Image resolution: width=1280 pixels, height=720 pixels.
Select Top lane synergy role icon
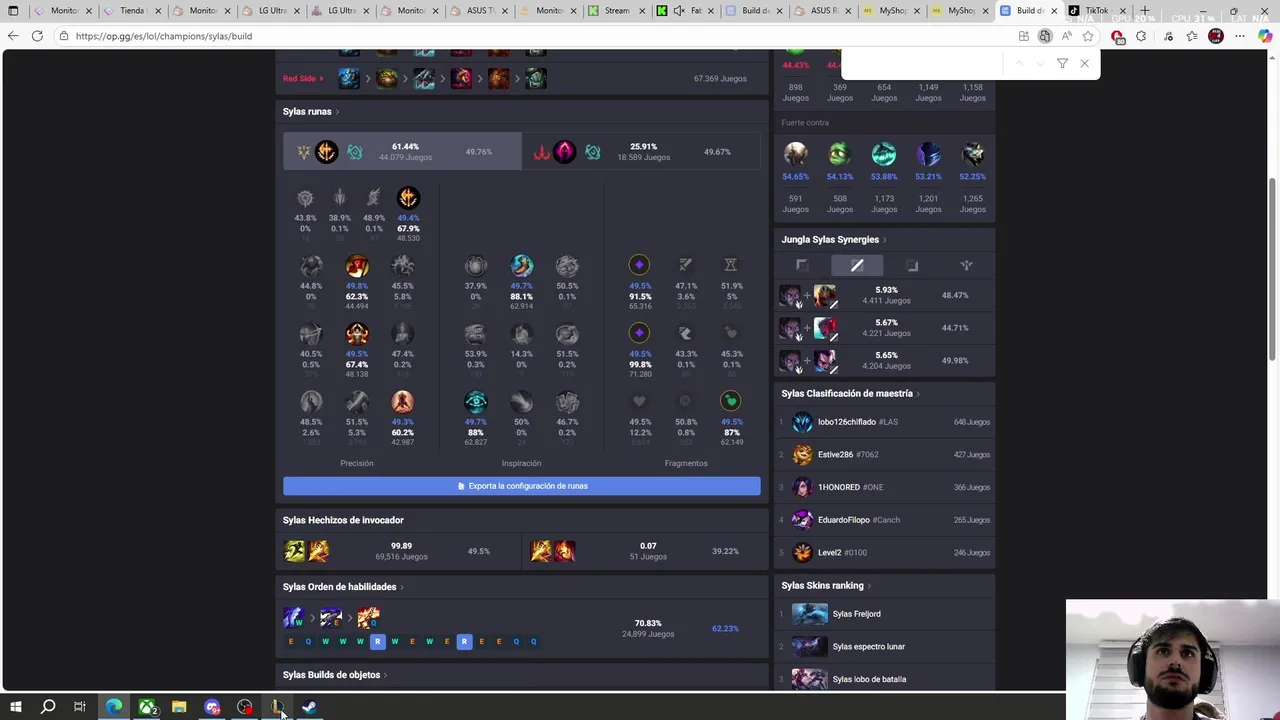point(802,265)
